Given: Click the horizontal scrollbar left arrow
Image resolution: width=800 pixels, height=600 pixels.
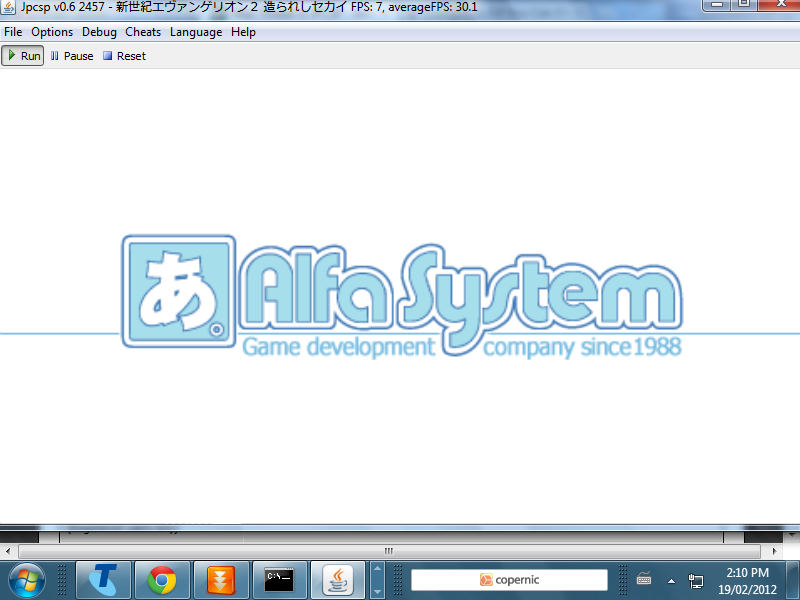Looking at the screenshot, I should pyautogui.click(x=8, y=552).
